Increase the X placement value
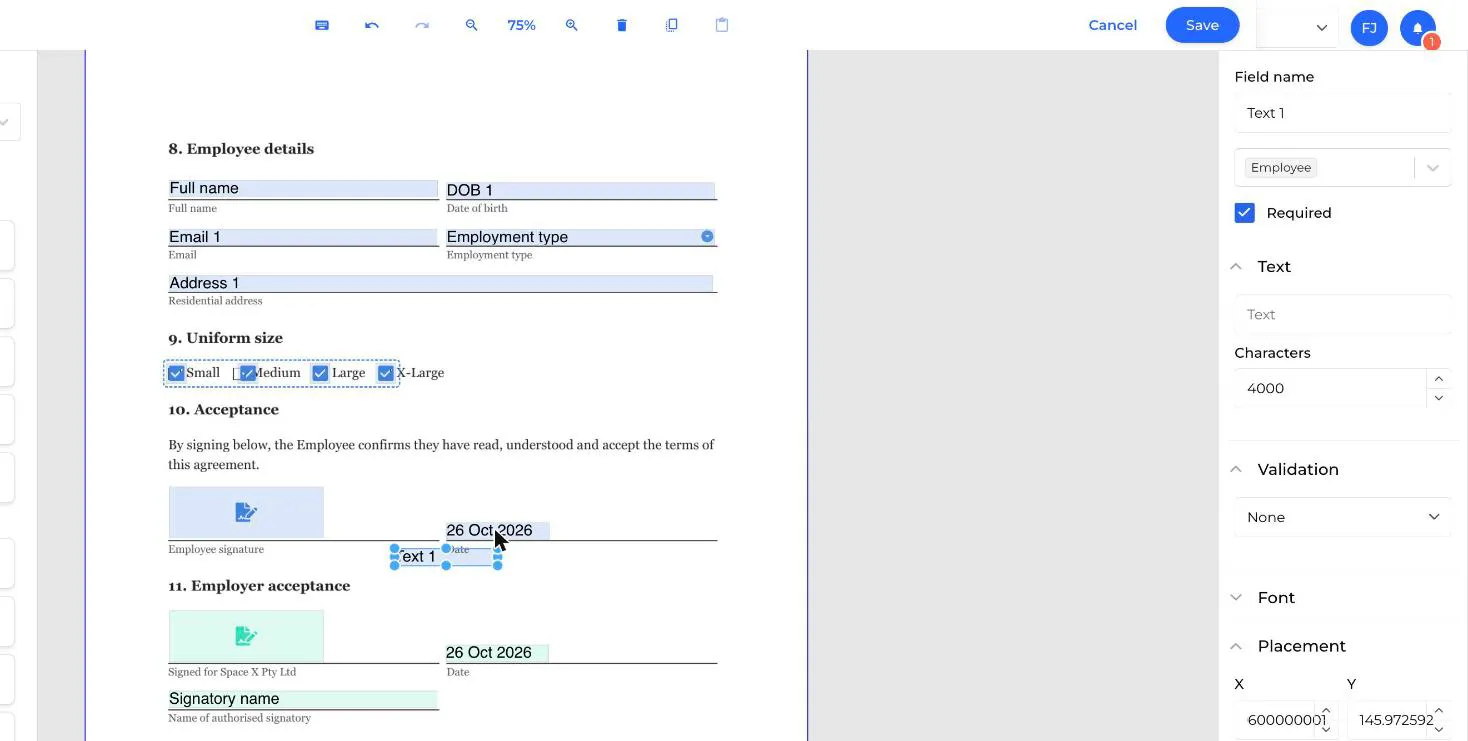 [1326, 711]
